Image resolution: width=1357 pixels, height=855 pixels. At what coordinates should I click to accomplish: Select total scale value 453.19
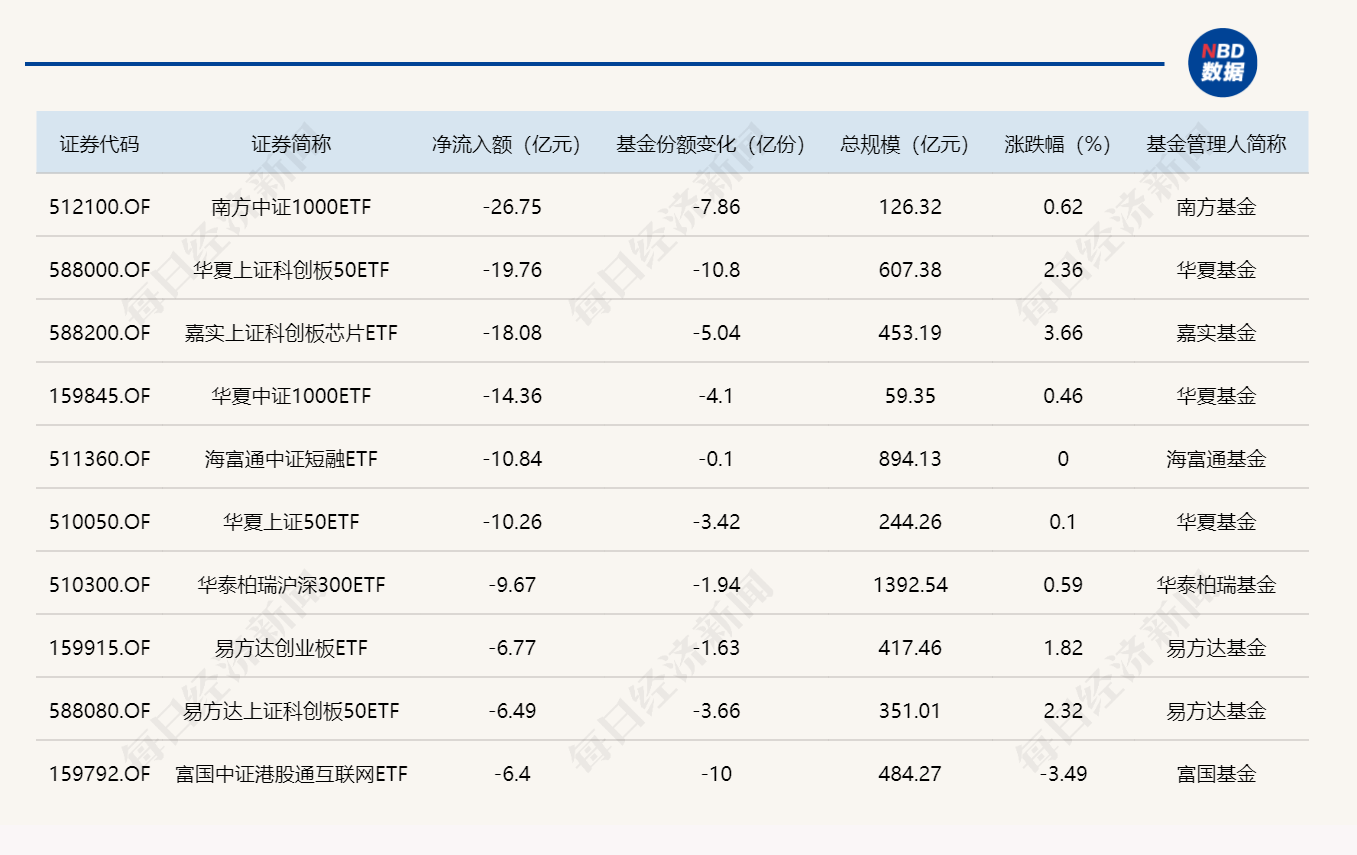(x=910, y=333)
